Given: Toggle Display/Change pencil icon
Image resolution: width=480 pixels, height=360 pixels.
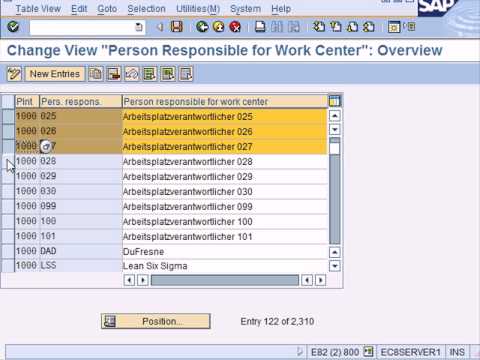Looking at the screenshot, I should [x=14, y=74].
